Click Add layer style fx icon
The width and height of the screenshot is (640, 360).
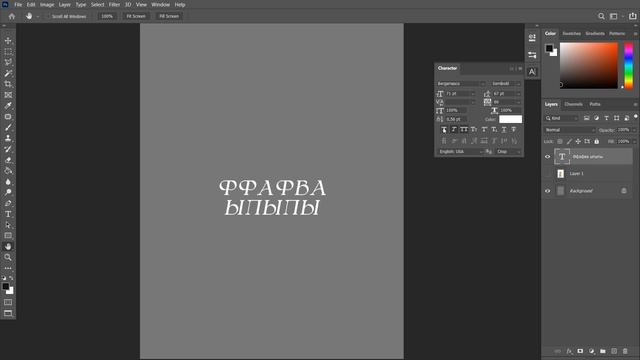(569, 351)
